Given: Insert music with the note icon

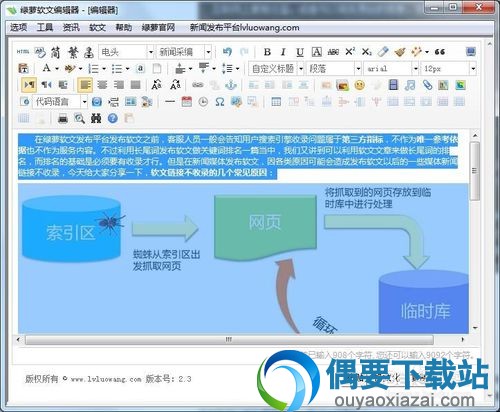Looking at the screenshot, I should (x=410, y=85).
